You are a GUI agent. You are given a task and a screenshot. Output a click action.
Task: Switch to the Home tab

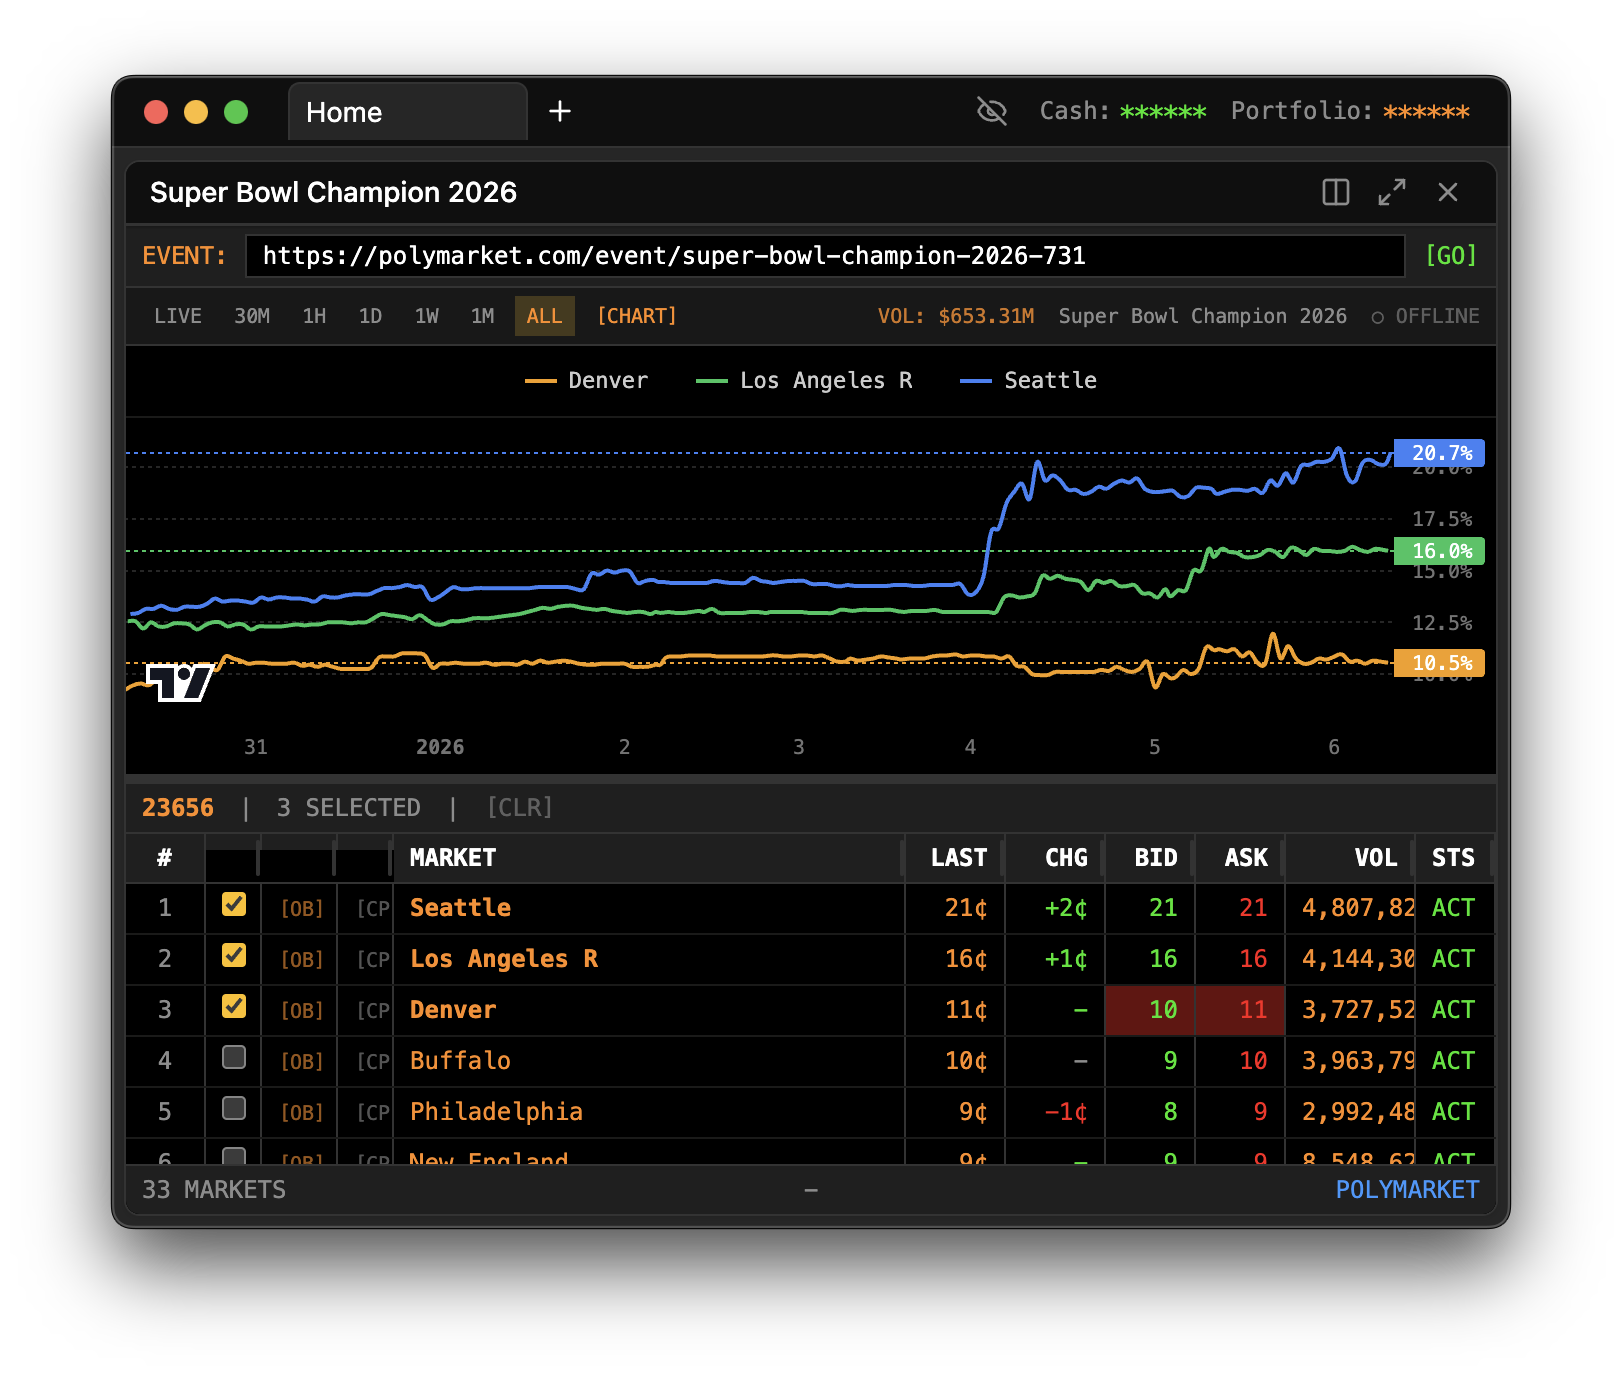pyautogui.click(x=344, y=112)
